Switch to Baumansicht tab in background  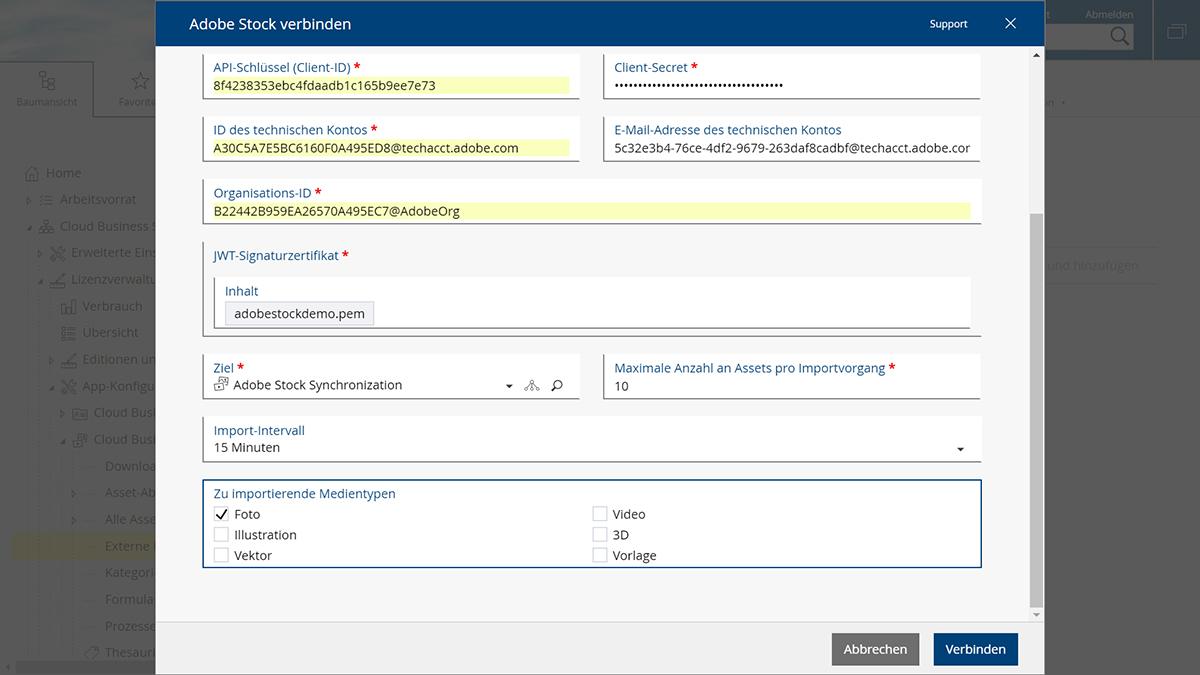click(x=47, y=89)
